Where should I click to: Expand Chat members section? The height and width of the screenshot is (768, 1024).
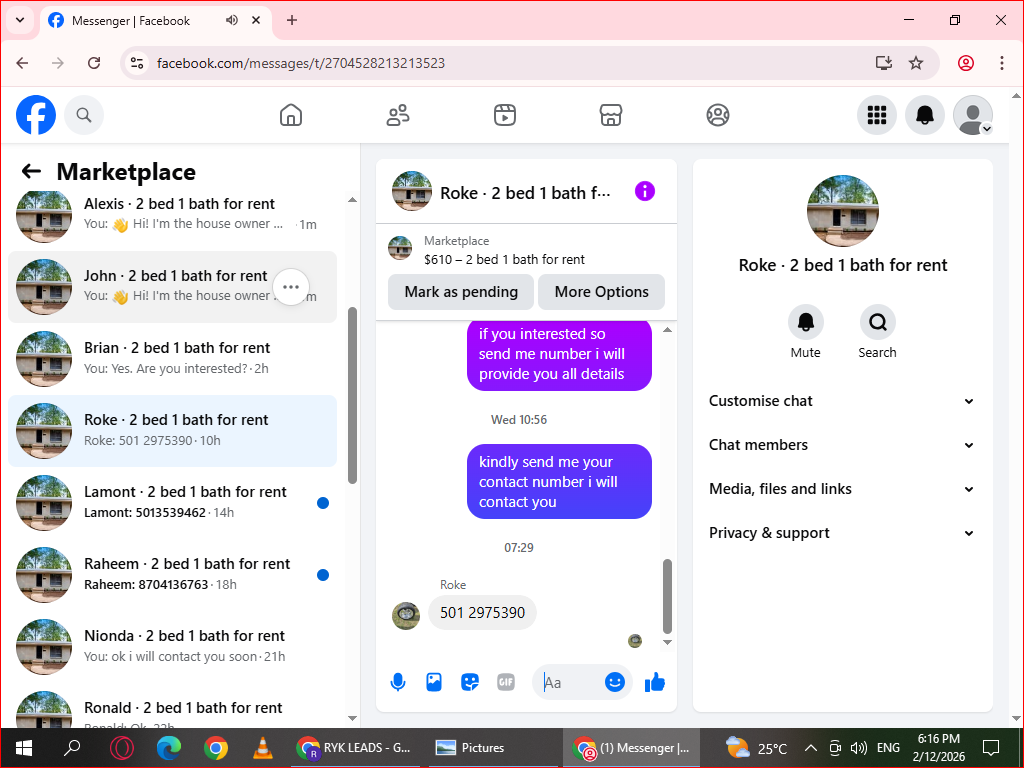842,445
